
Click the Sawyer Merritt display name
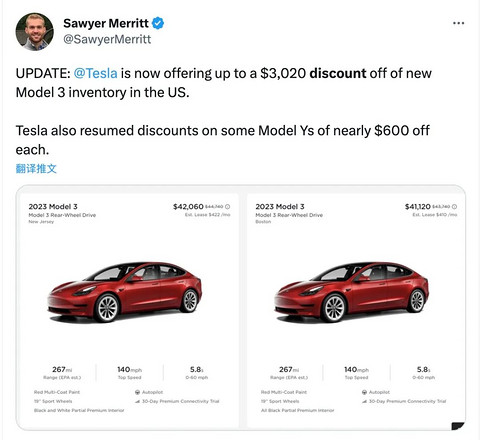tap(106, 23)
